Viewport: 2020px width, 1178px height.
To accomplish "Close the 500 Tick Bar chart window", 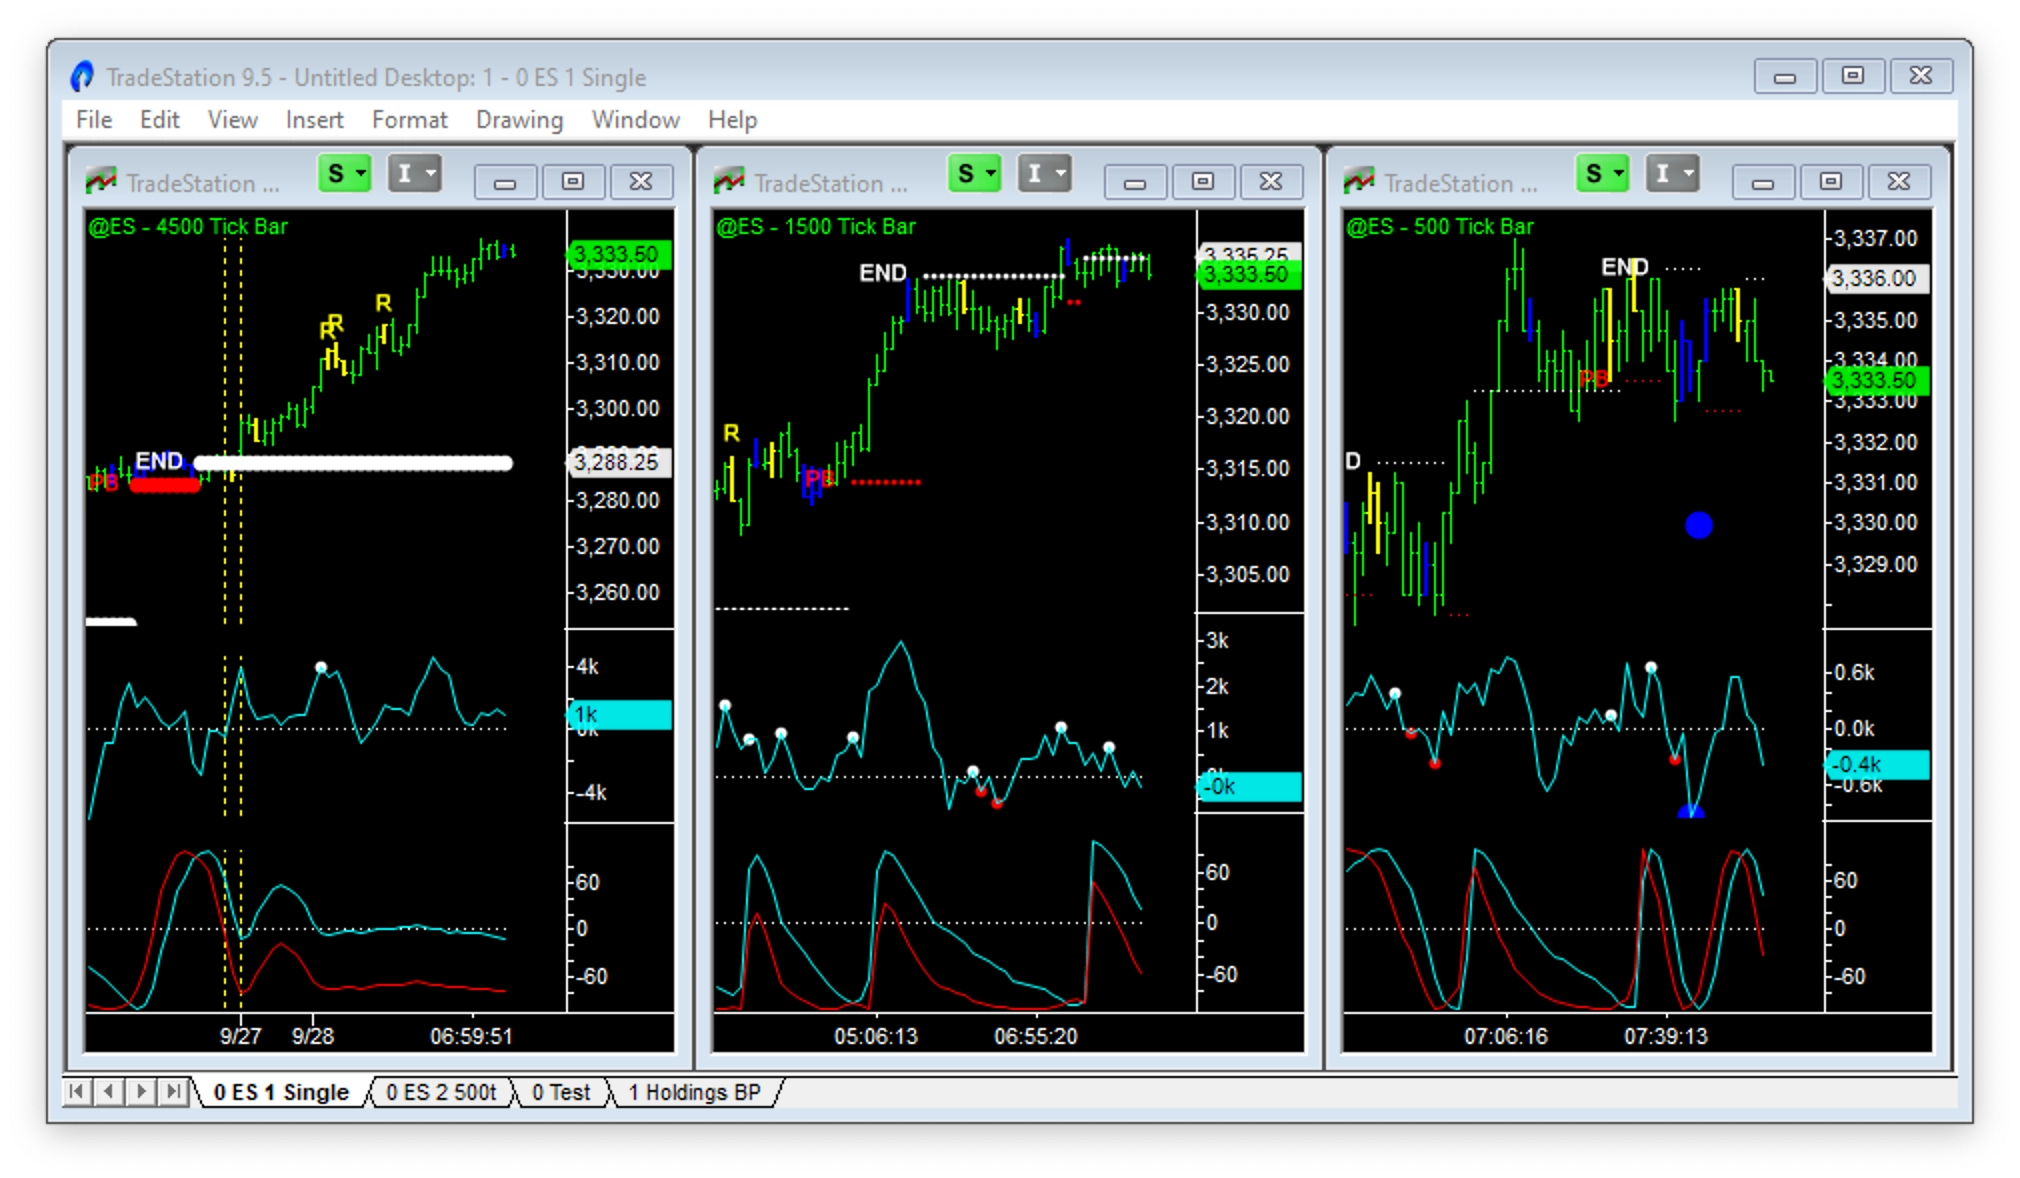I will [1899, 182].
